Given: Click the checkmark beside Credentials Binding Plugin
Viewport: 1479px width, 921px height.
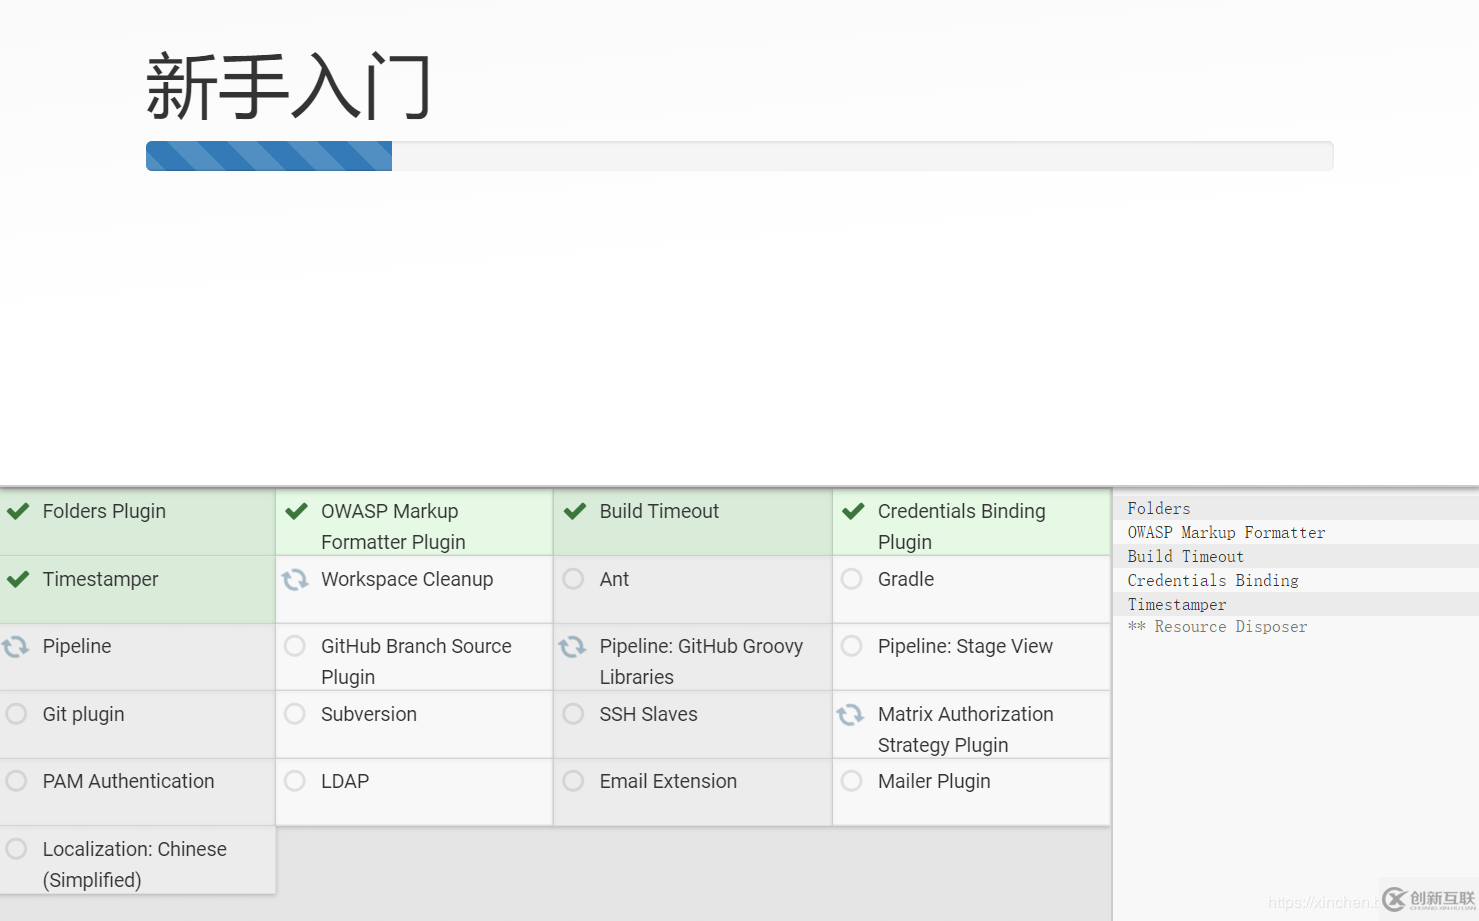Looking at the screenshot, I should click(853, 511).
